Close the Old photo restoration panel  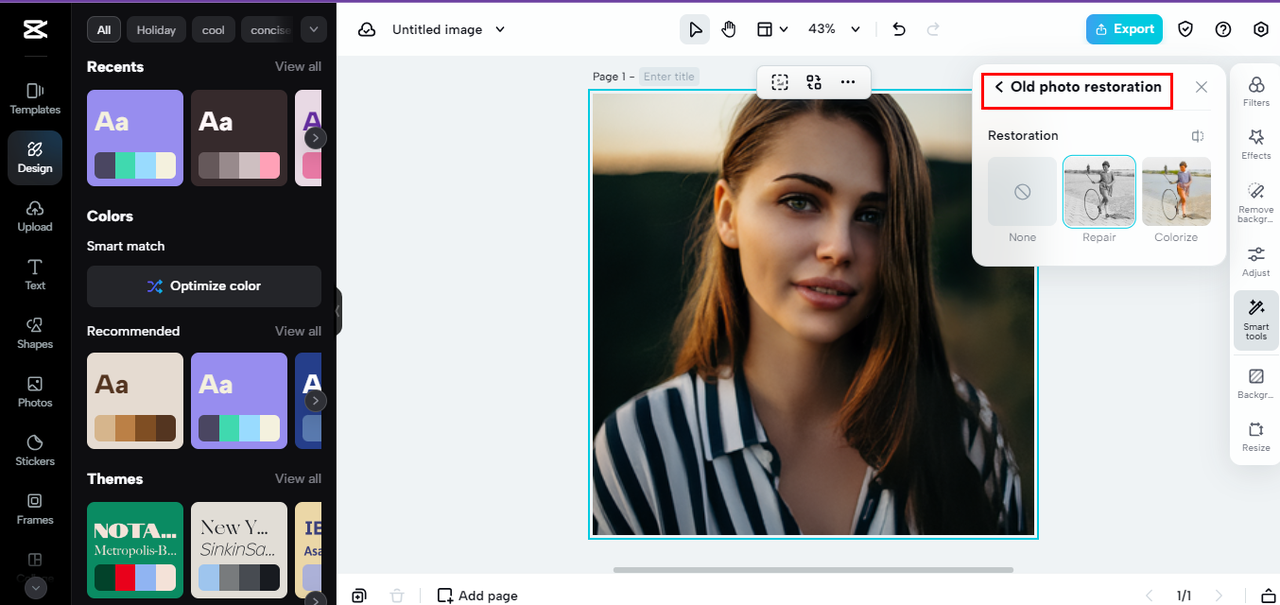[1201, 87]
